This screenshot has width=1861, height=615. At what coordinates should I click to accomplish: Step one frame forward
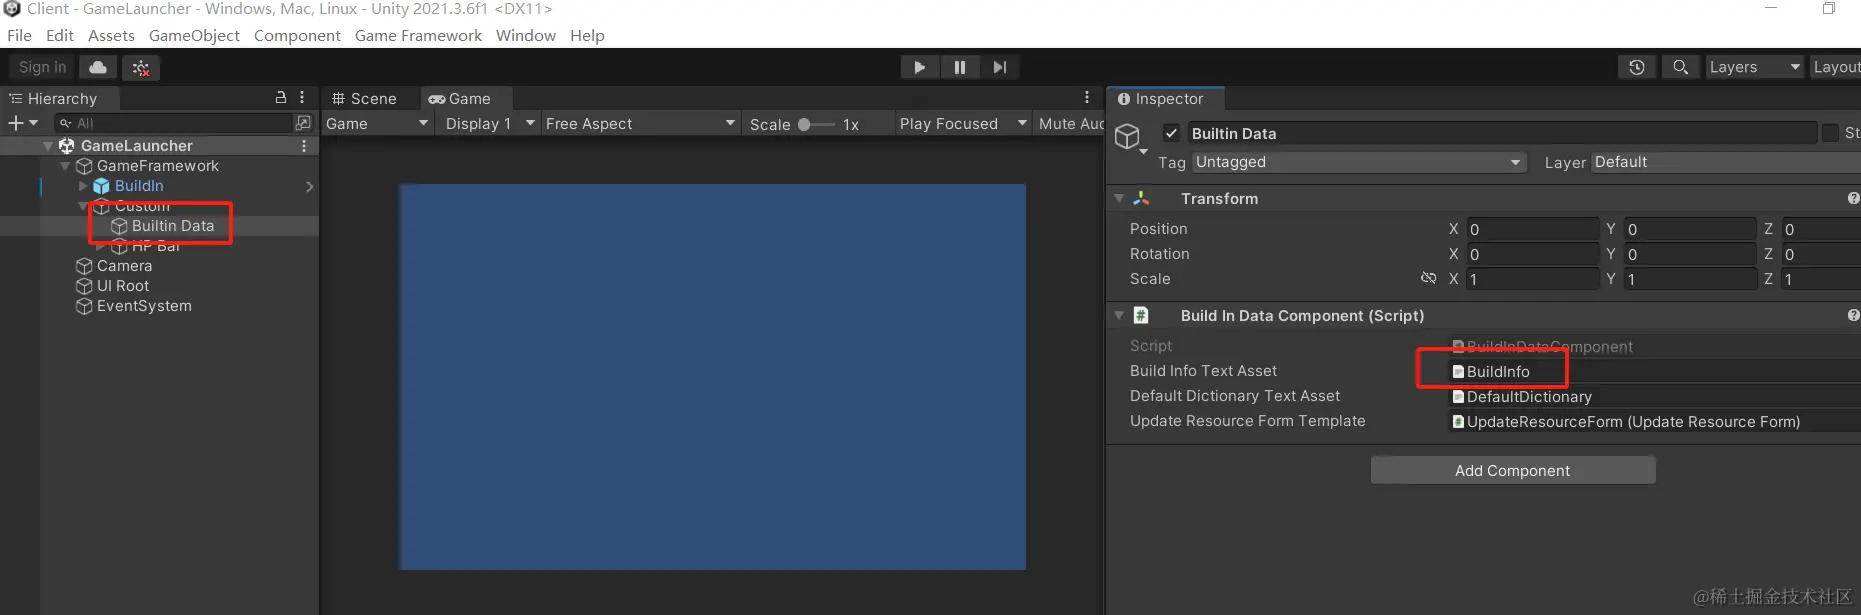1000,67
